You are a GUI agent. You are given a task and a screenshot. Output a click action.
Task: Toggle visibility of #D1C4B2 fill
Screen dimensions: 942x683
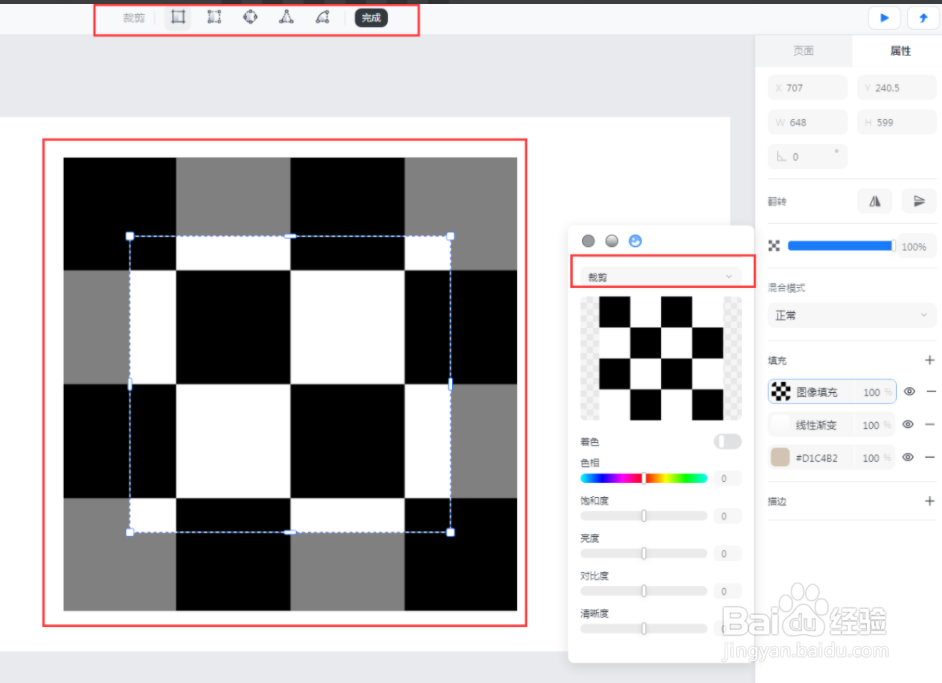(x=908, y=457)
